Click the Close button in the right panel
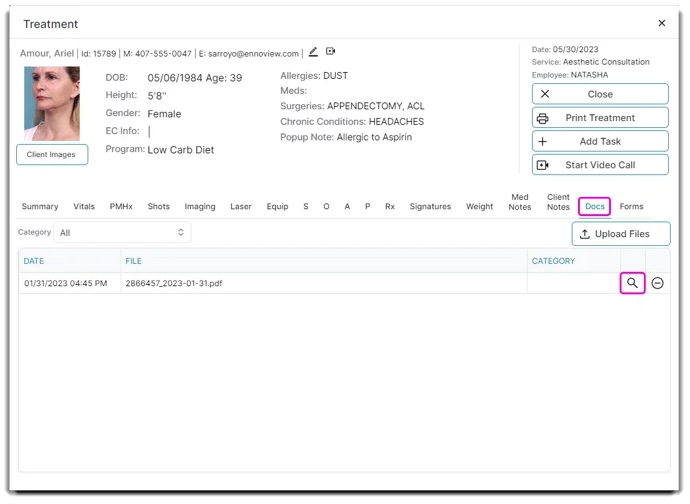Screen dimensions: 690x504 pyautogui.click(x=600, y=94)
